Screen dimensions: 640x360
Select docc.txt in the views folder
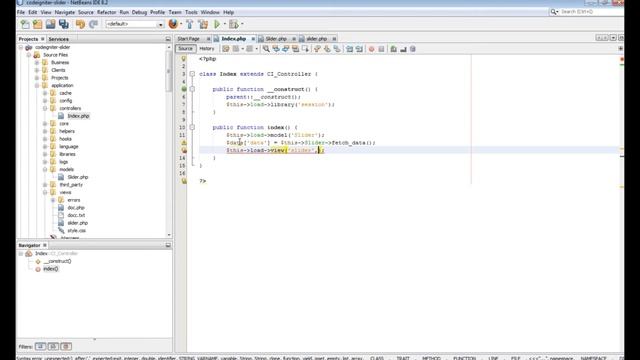(x=76, y=215)
